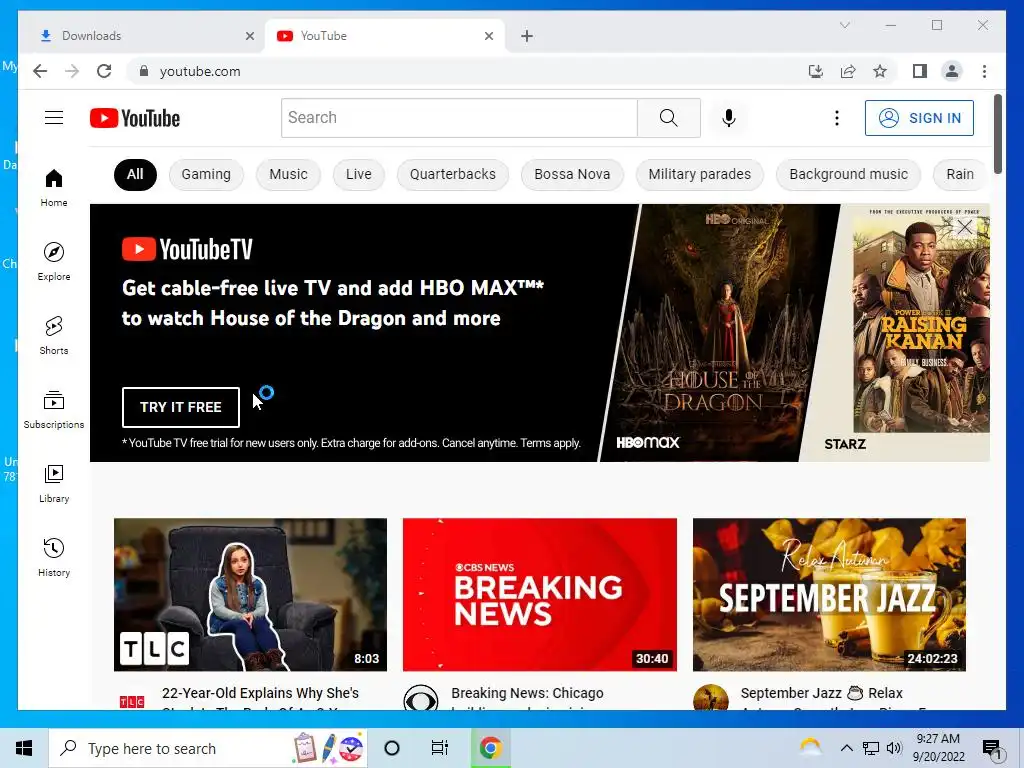Open new browser tab with plus
The height and width of the screenshot is (768, 1024).
click(527, 36)
